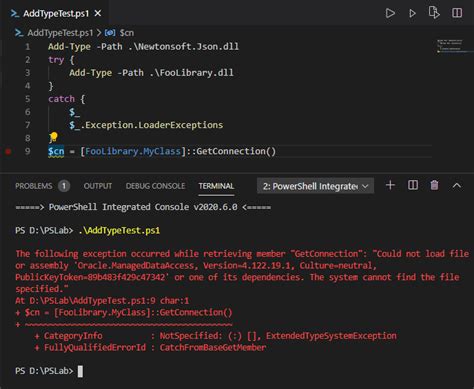Close the AddTypeTest.ps1 tab
This screenshot has height=389, width=474.
[98, 13]
